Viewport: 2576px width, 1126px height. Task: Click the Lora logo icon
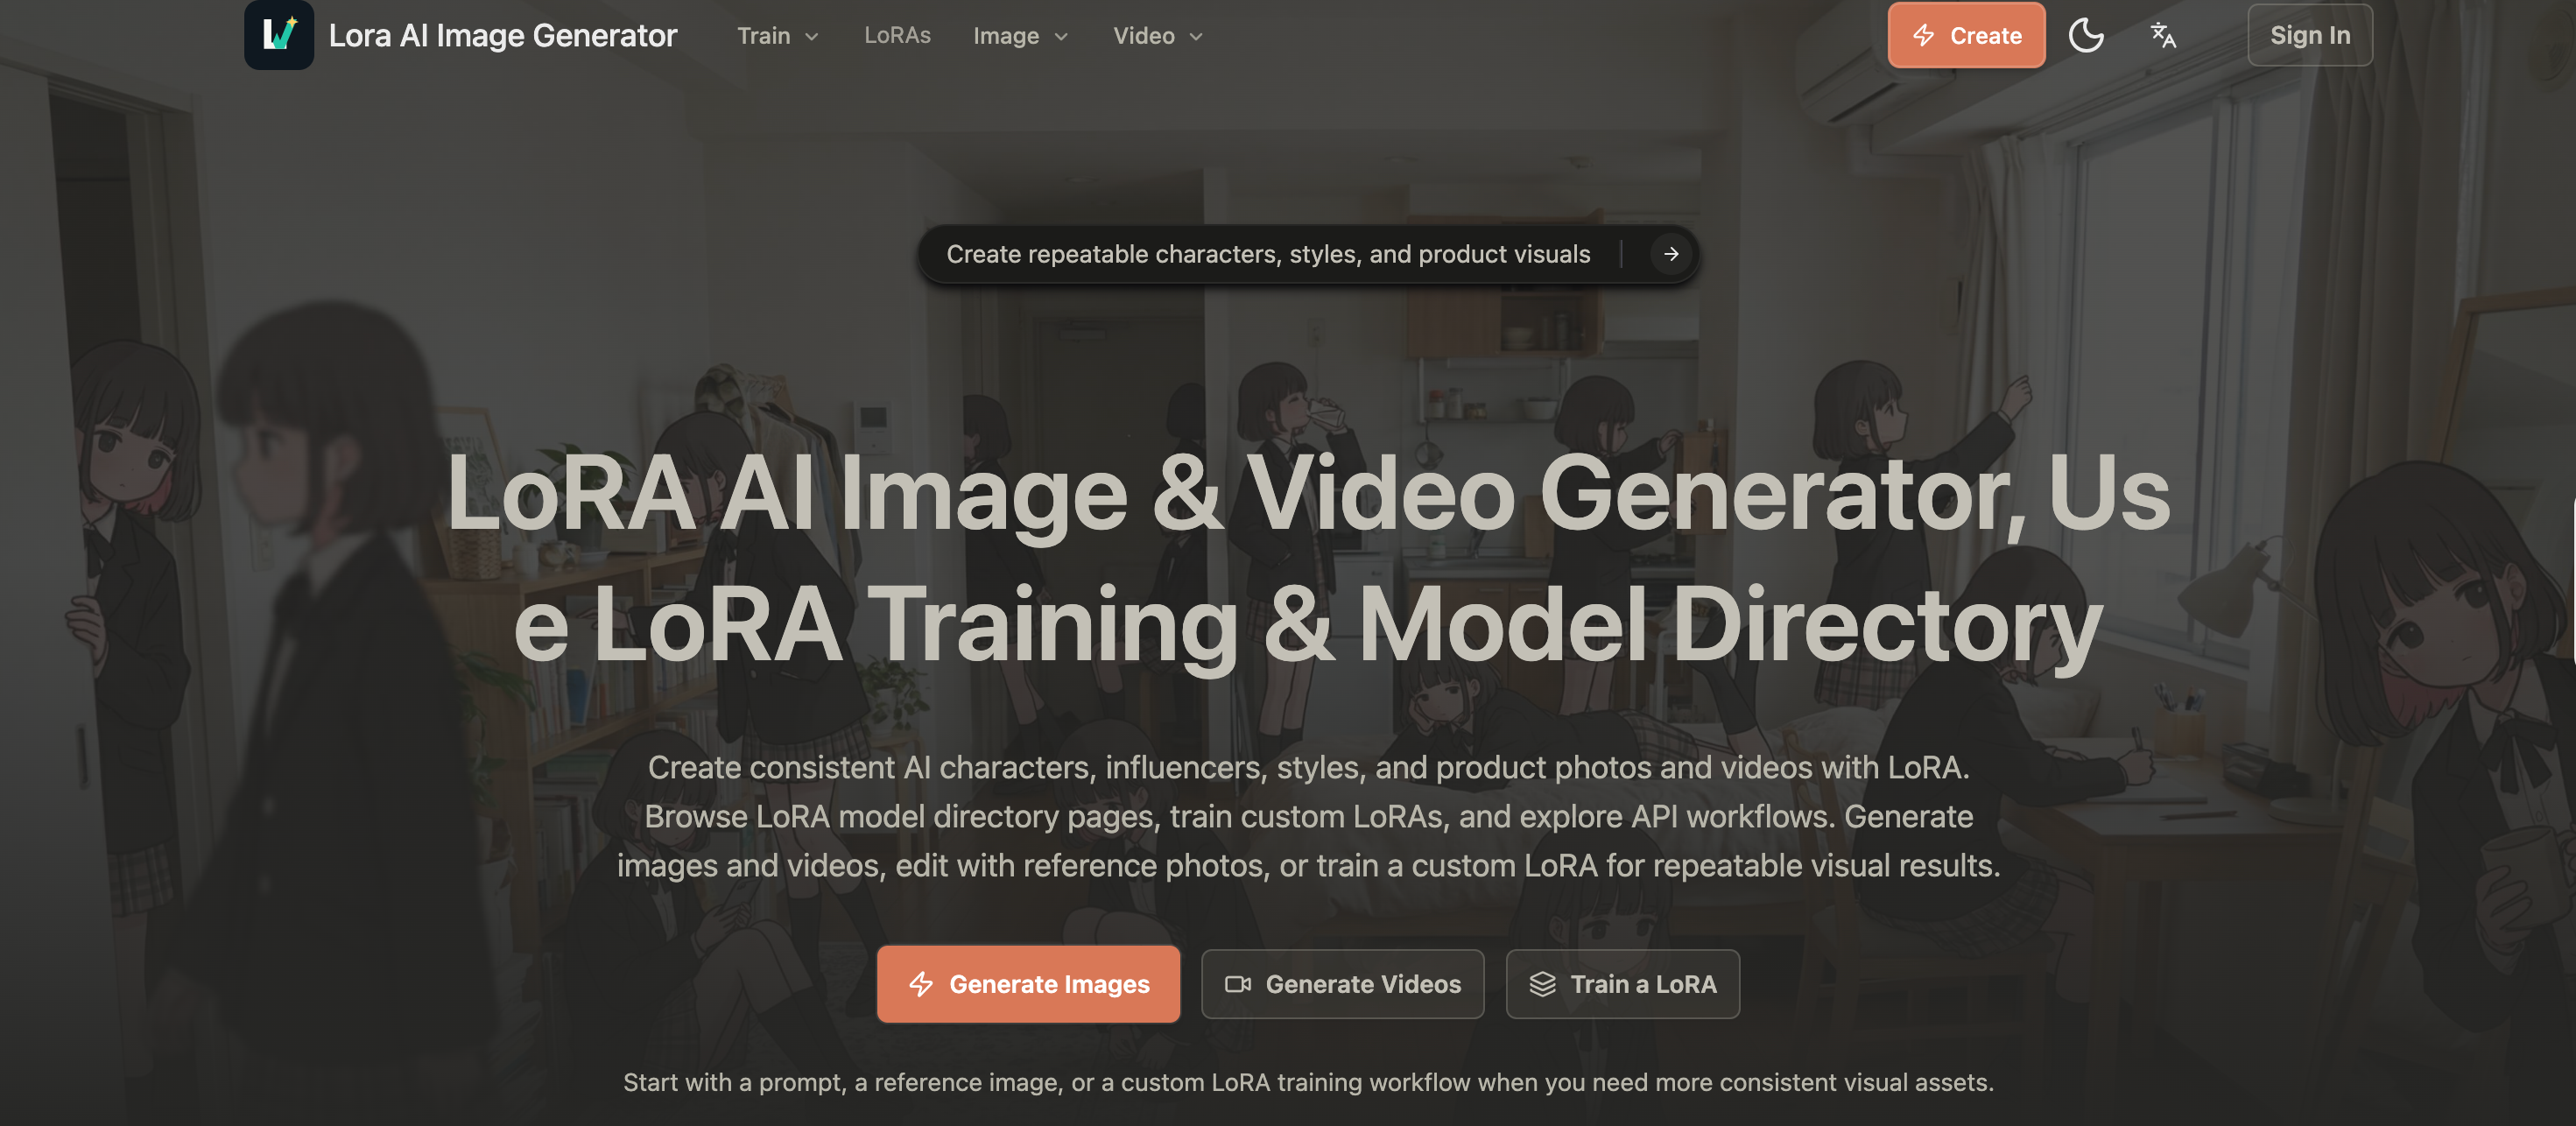(x=279, y=35)
